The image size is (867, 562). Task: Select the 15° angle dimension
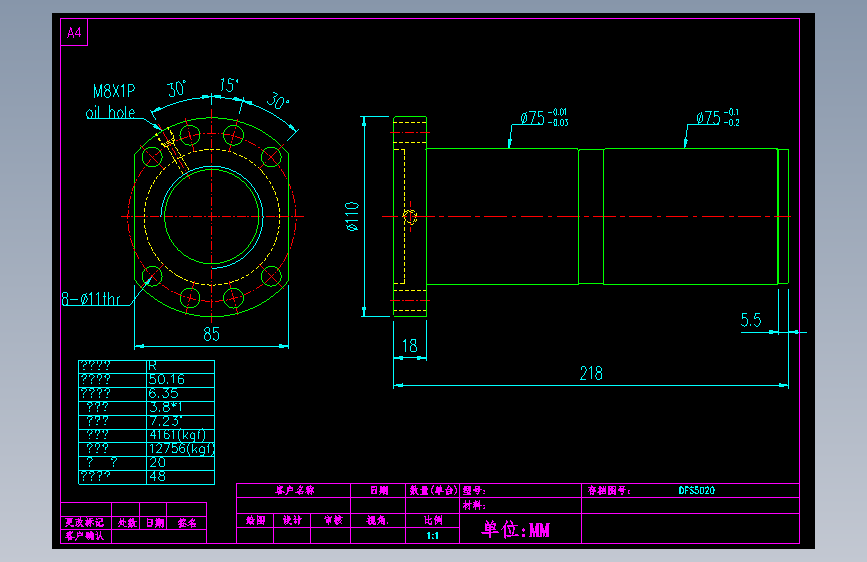(229, 85)
